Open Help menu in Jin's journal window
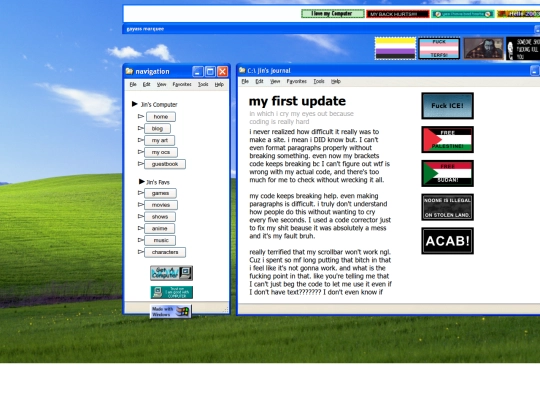540x405 pixels. point(336,81)
